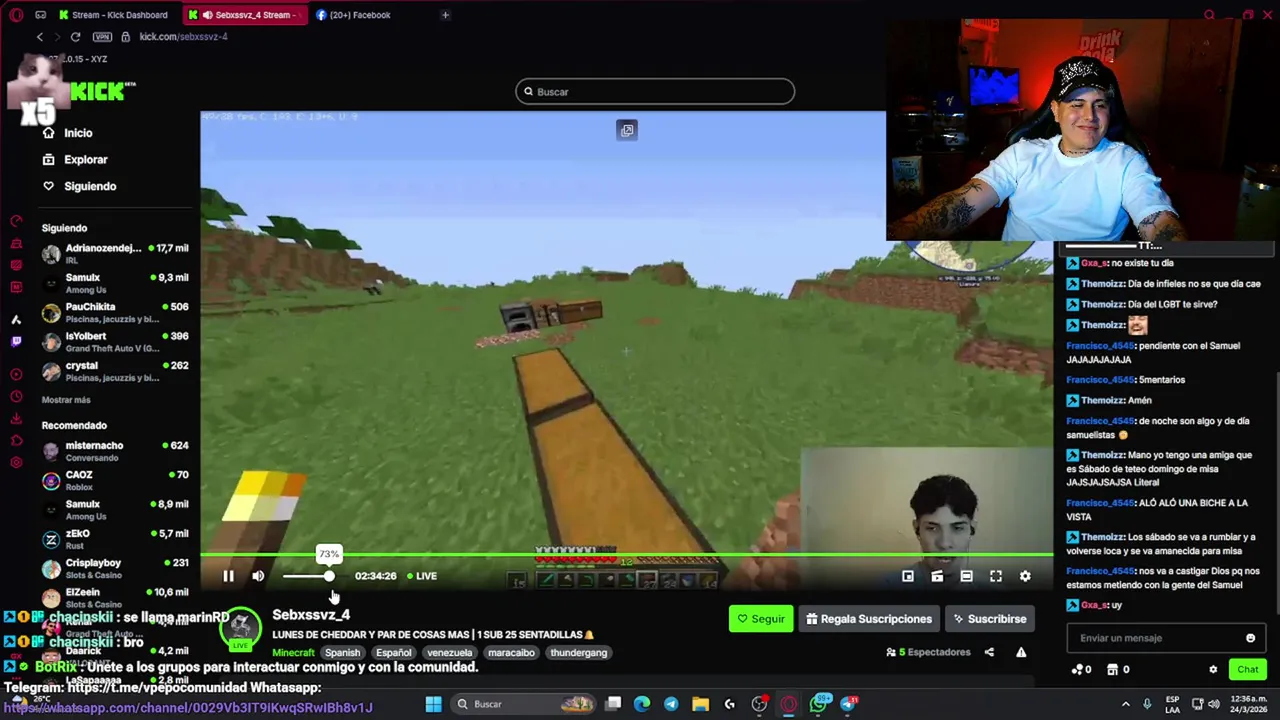The width and height of the screenshot is (1280, 720).
Task: Click the Minecraft category link
Action: 293,653
